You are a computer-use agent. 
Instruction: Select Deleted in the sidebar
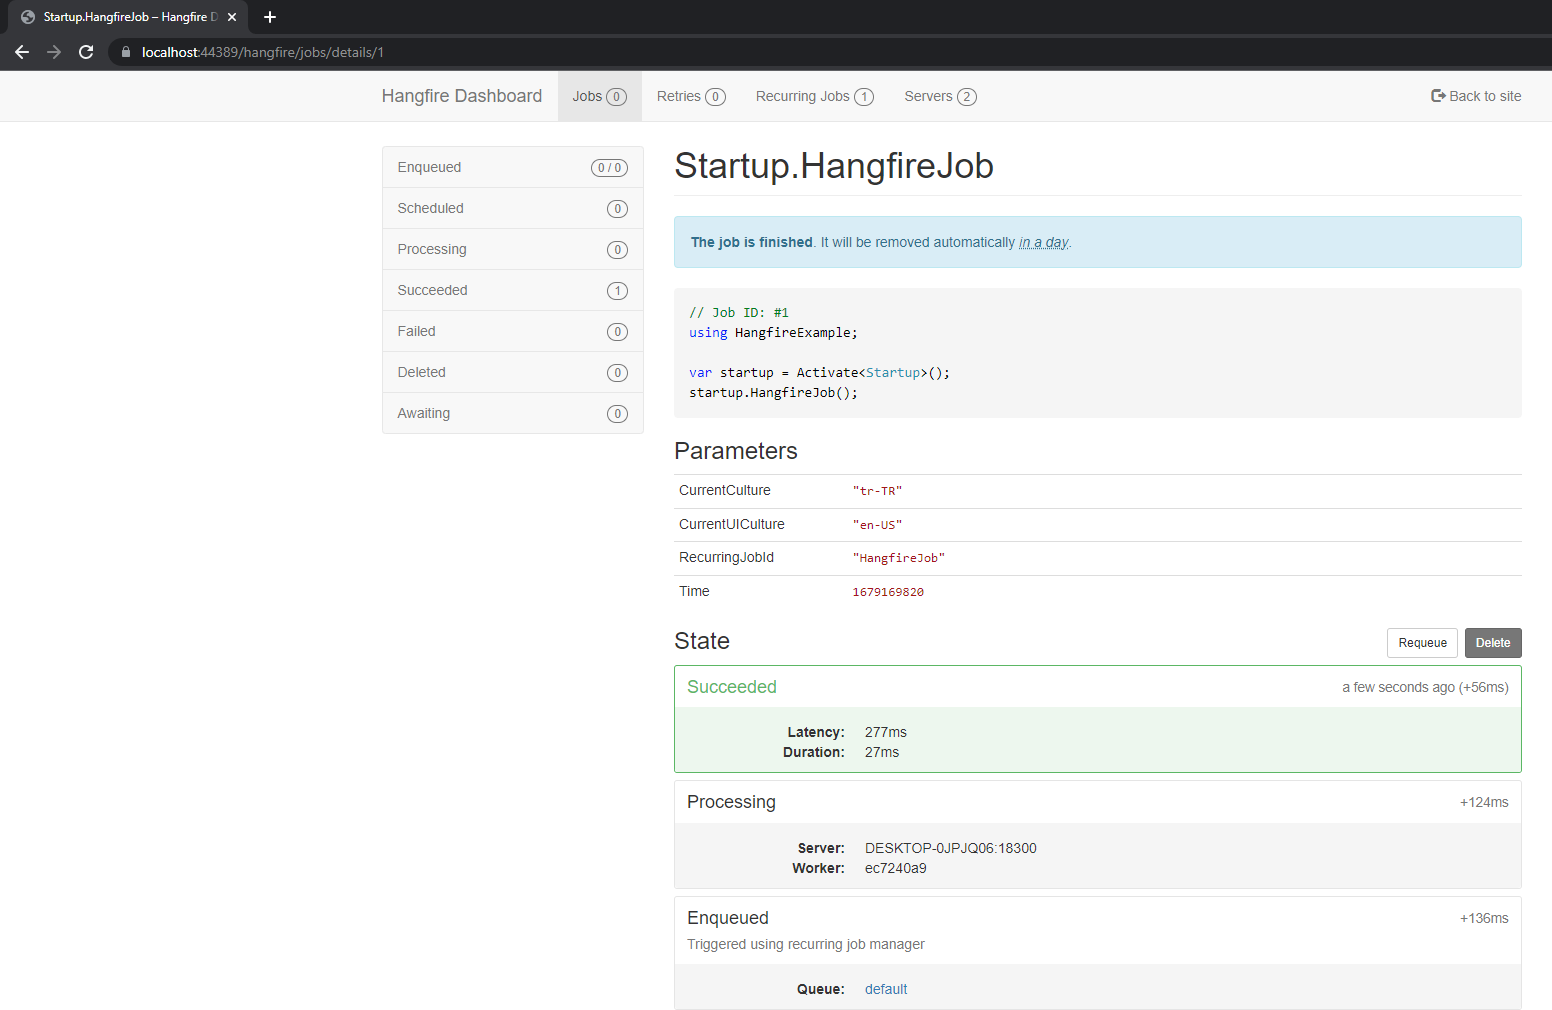[513, 372]
